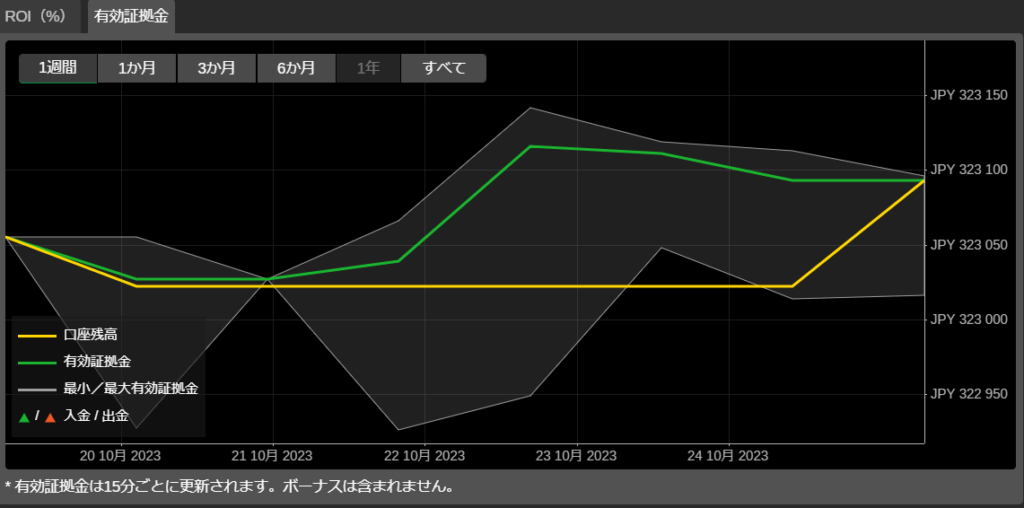The height and width of the screenshot is (508, 1024).
Task: Set chart period to 3か月
Action: [x=217, y=68]
